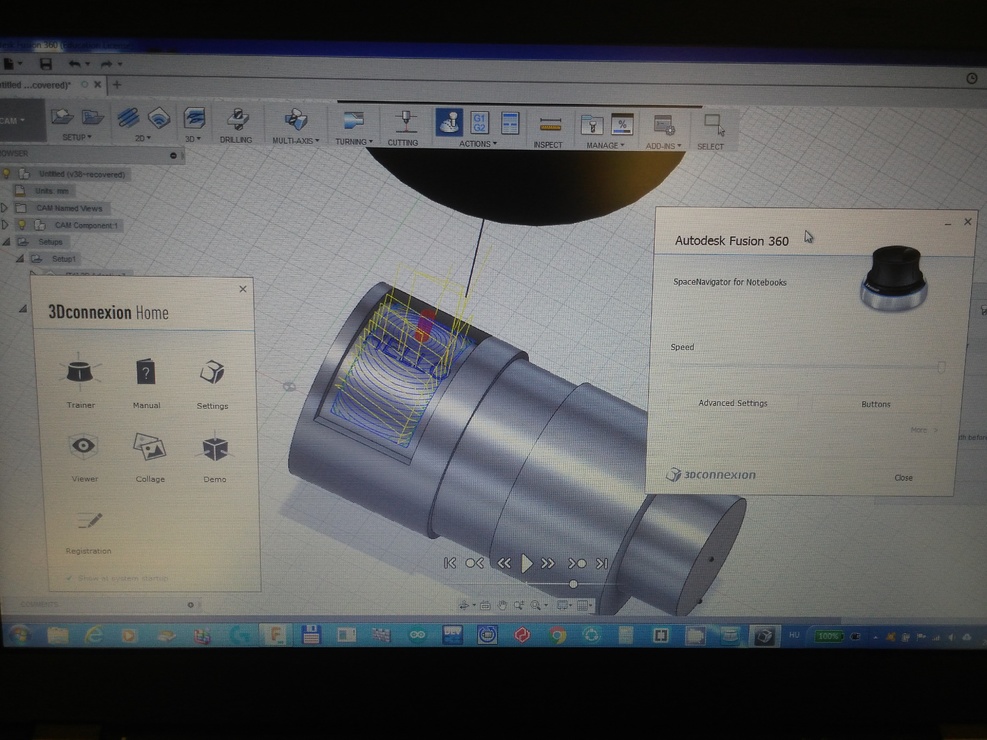Open the Viewer icon in 3Dconnexion Home
The height and width of the screenshot is (740, 987).
(83, 446)
